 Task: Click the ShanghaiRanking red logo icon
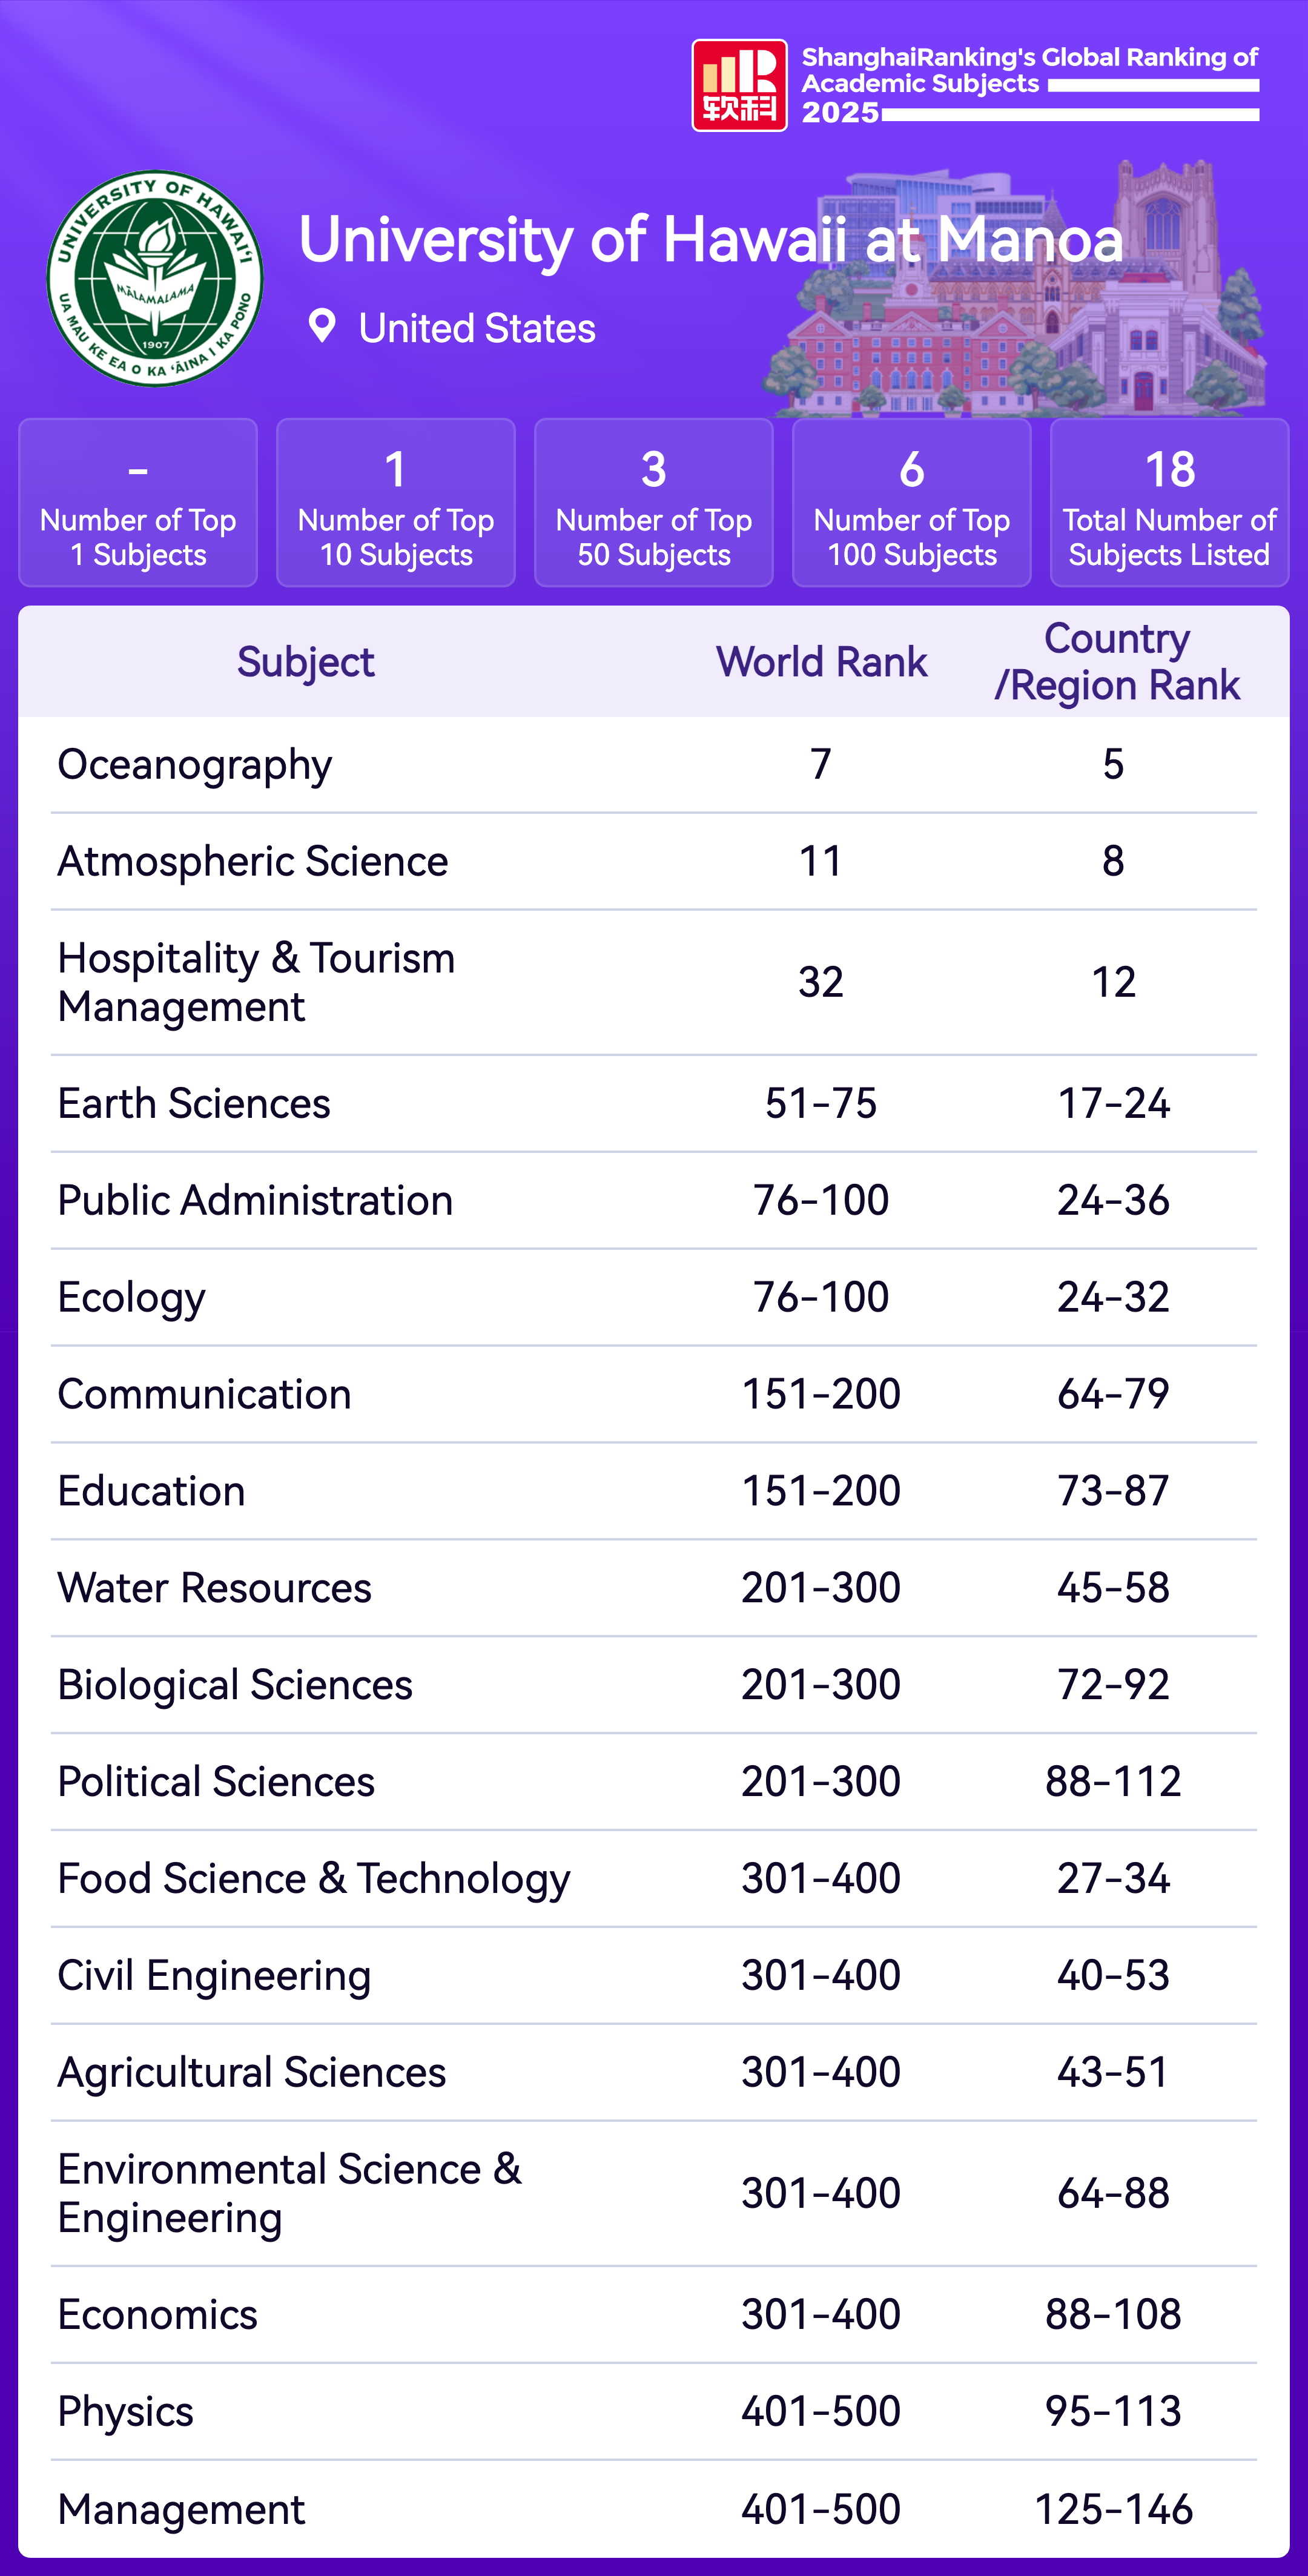739,86
